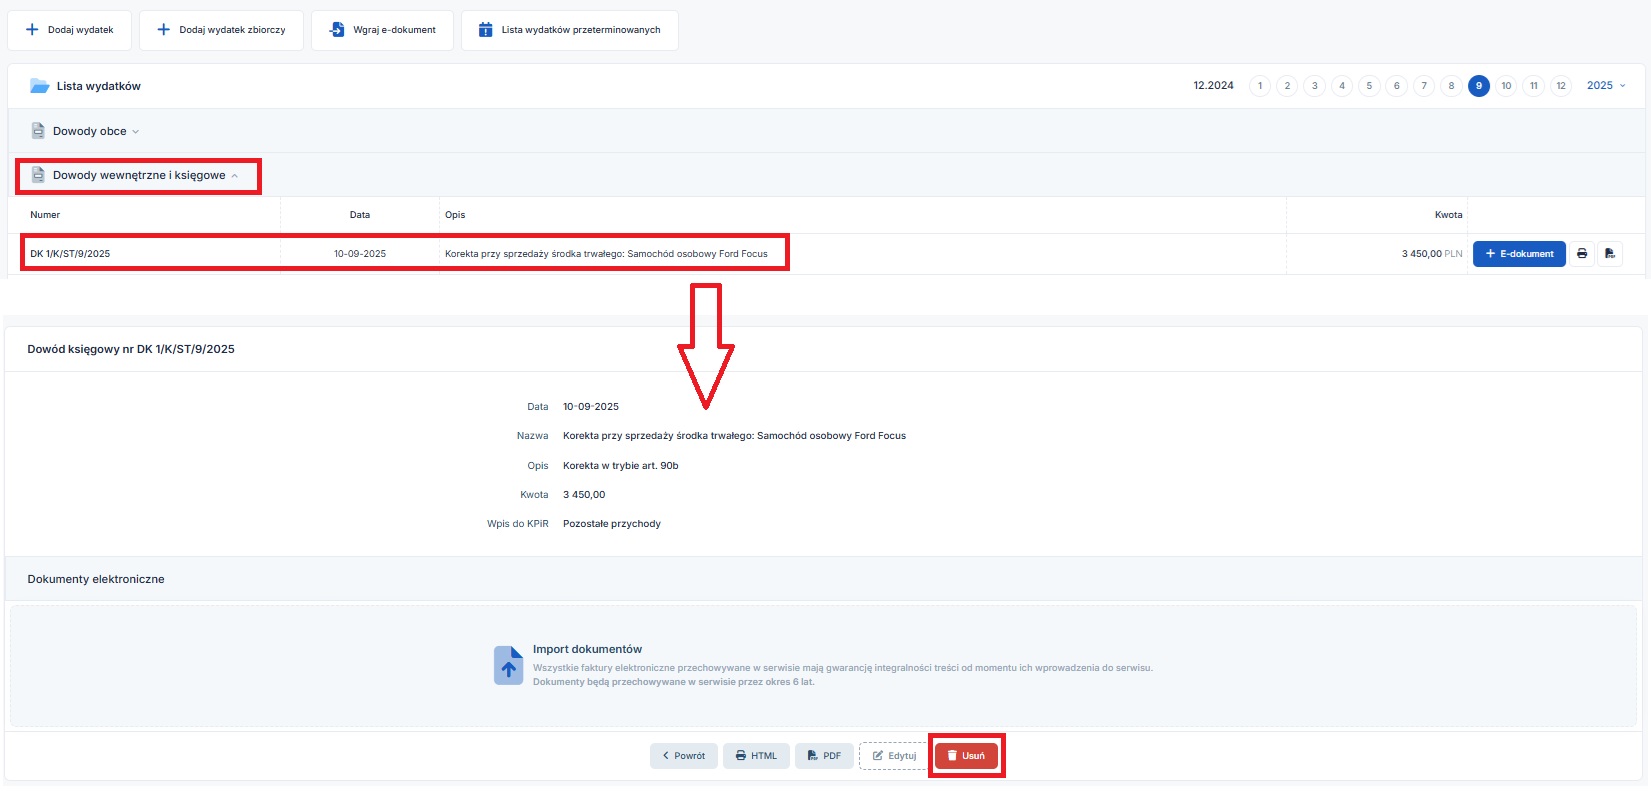Screen dimensions: 1651x792
Task: Select month 8 in the month selector
Action: pyautogui.click(x=1451, y=86)
